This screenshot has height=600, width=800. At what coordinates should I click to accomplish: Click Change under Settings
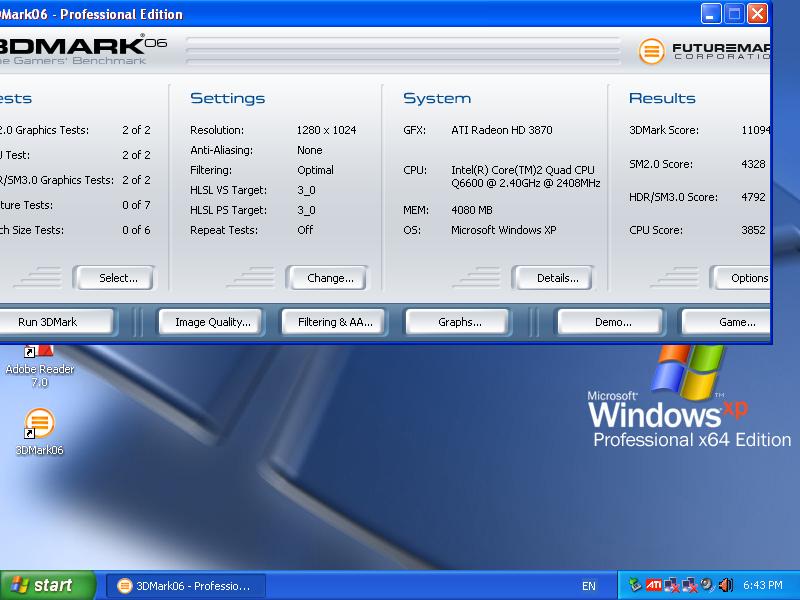click(x=330, y=278)
